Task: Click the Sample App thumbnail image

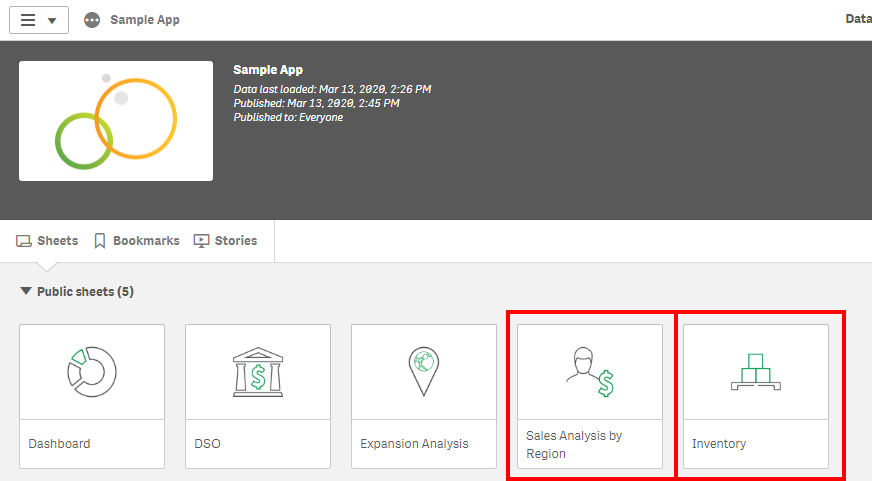Action: pos(116,121)
